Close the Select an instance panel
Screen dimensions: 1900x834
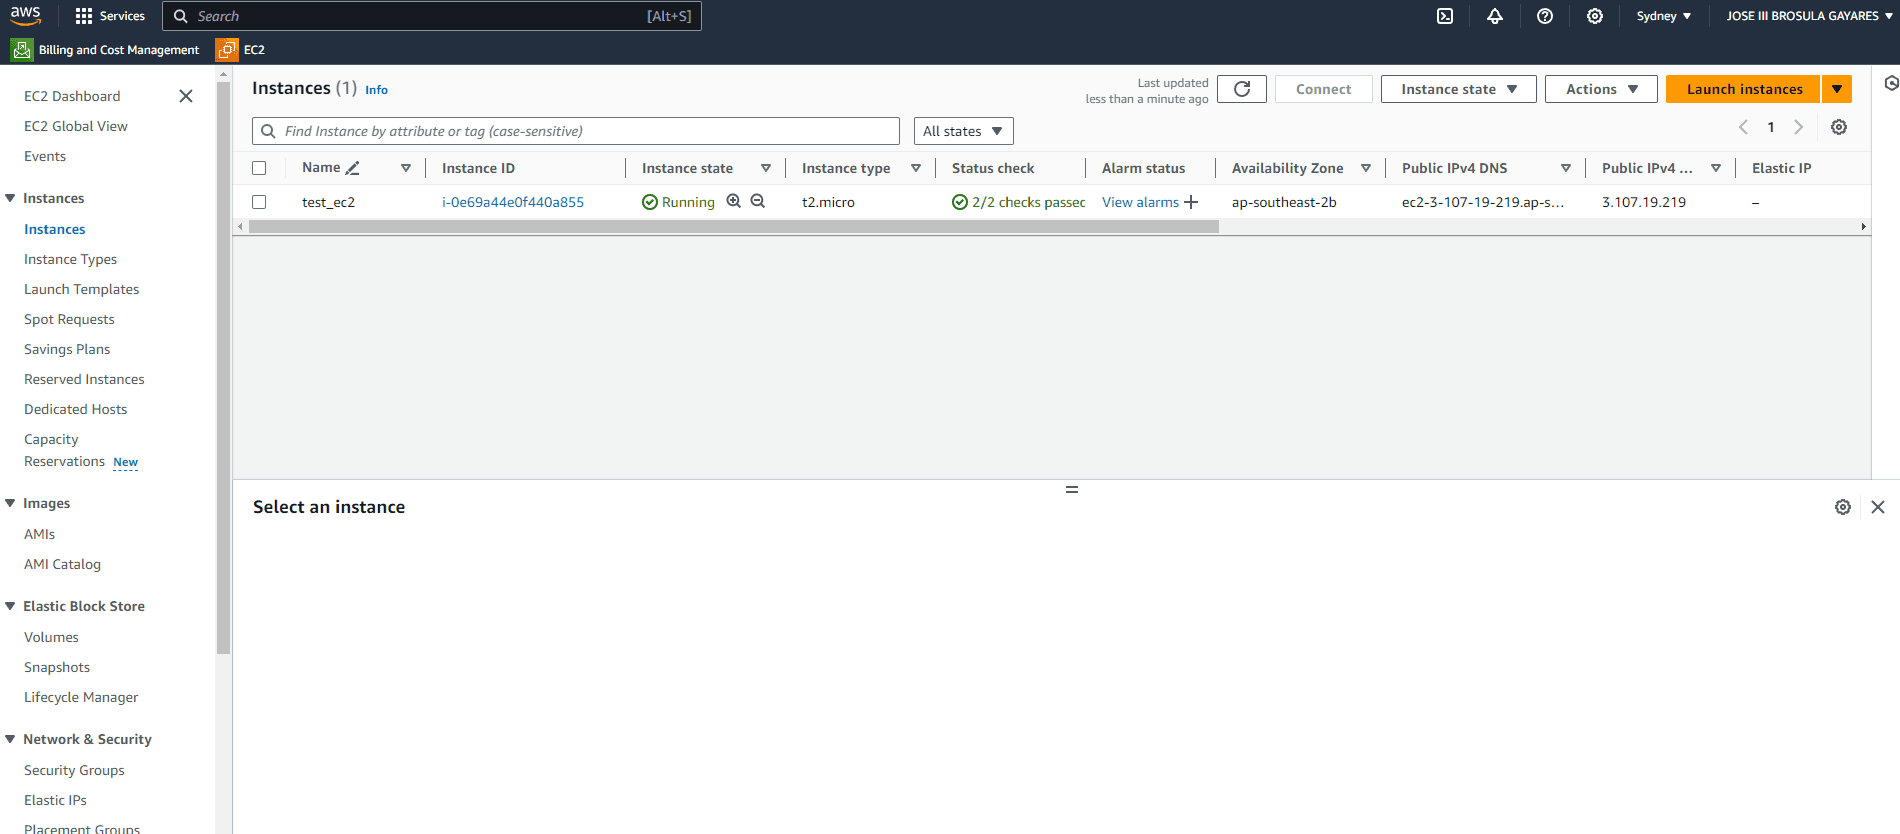(x=1878, y=507)
